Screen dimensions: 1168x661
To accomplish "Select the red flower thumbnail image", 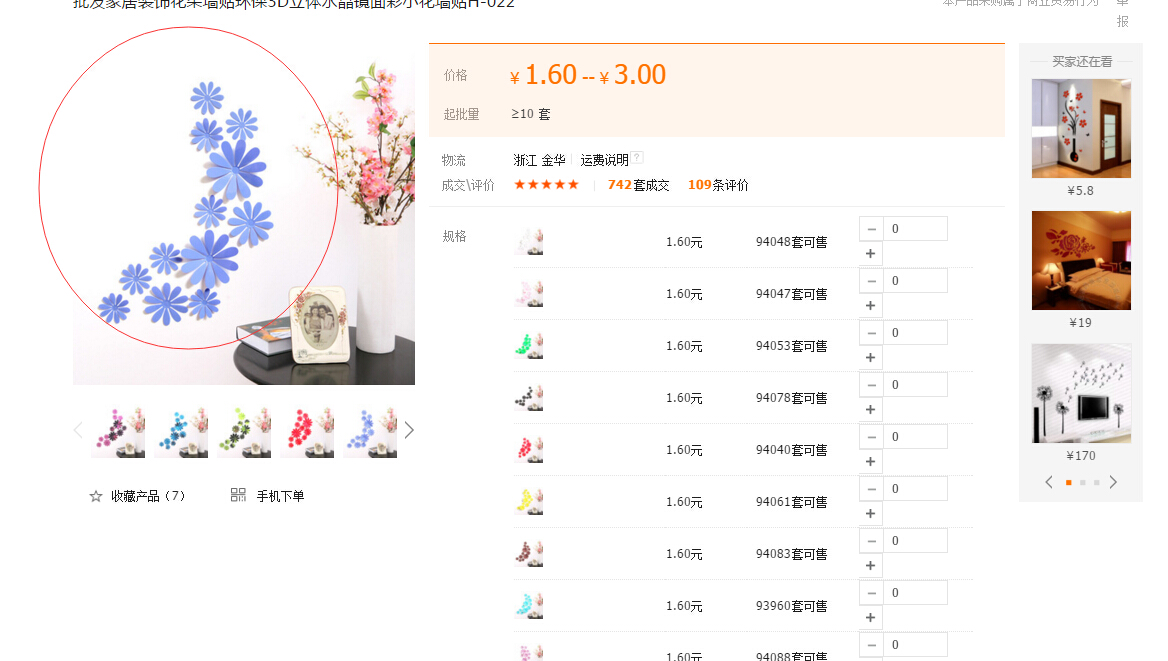I will click(308, 432).
